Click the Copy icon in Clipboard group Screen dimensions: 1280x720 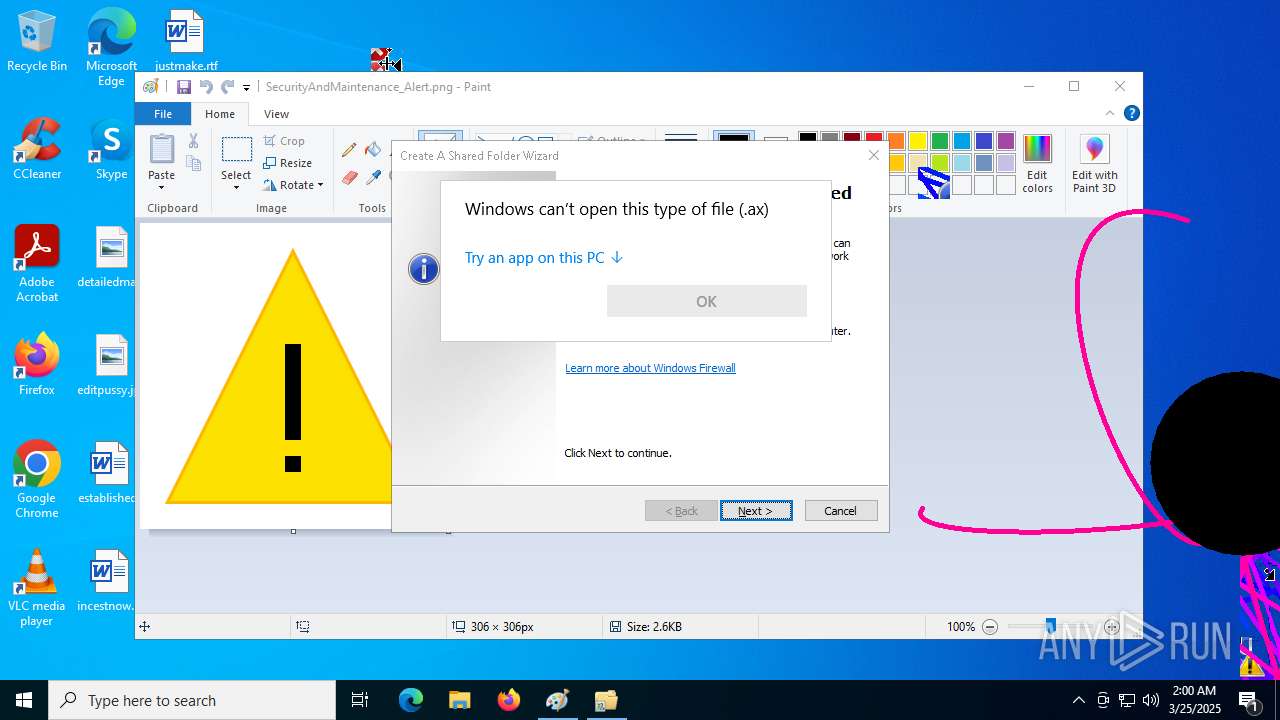194,163
